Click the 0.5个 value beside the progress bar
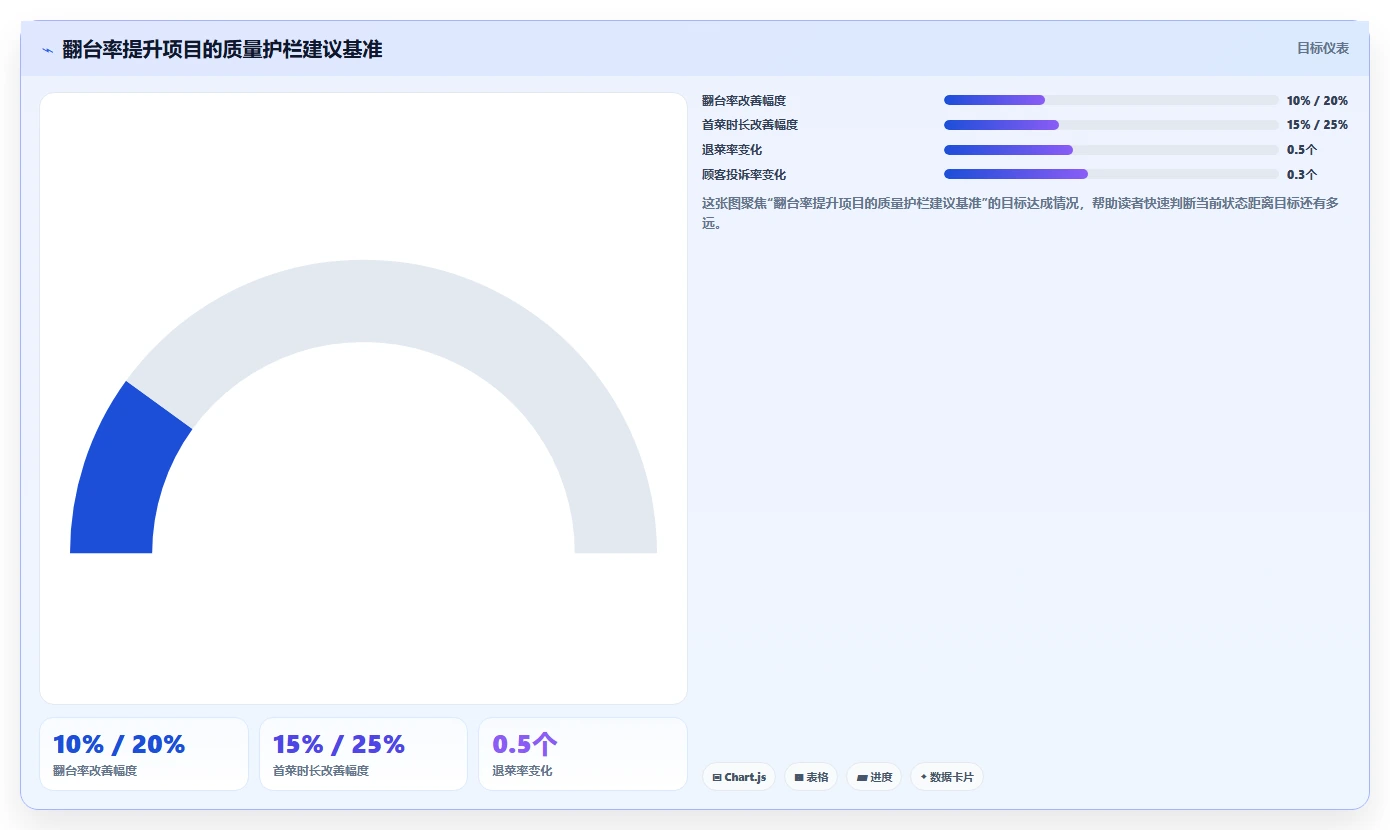The width and height of the screenshot is (1390, 830). (1302, 150)
